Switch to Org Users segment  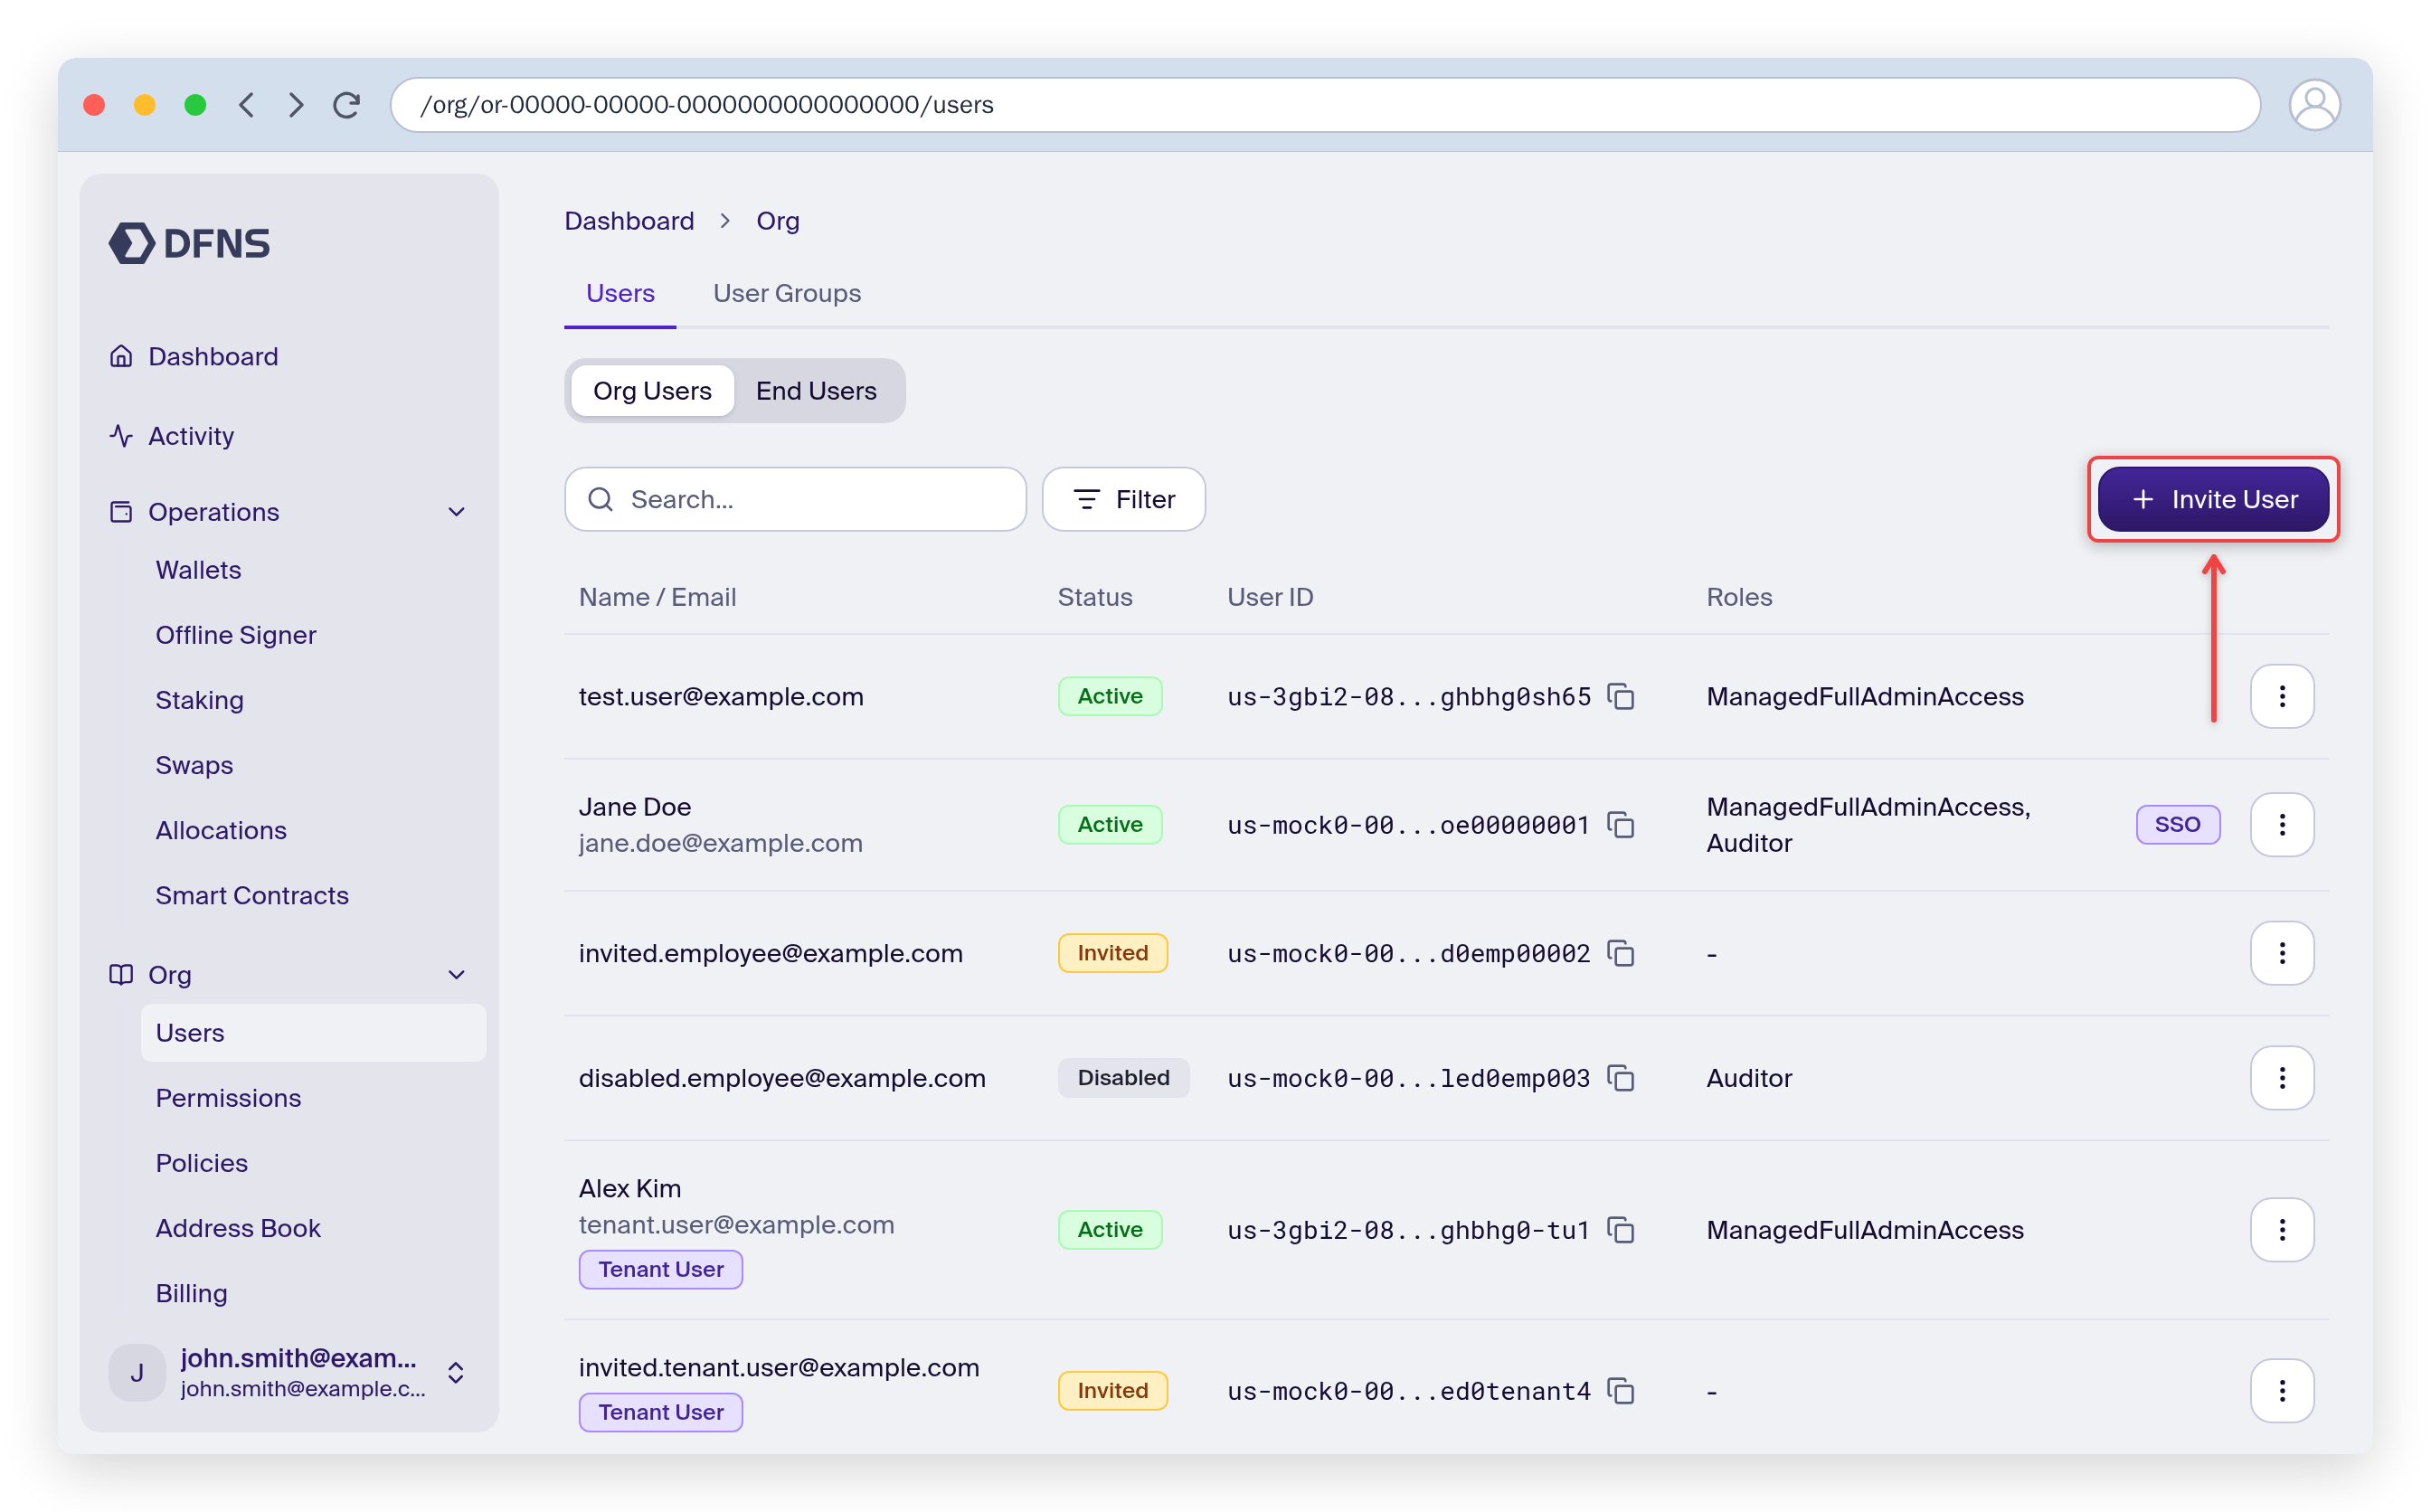(652, 391)
